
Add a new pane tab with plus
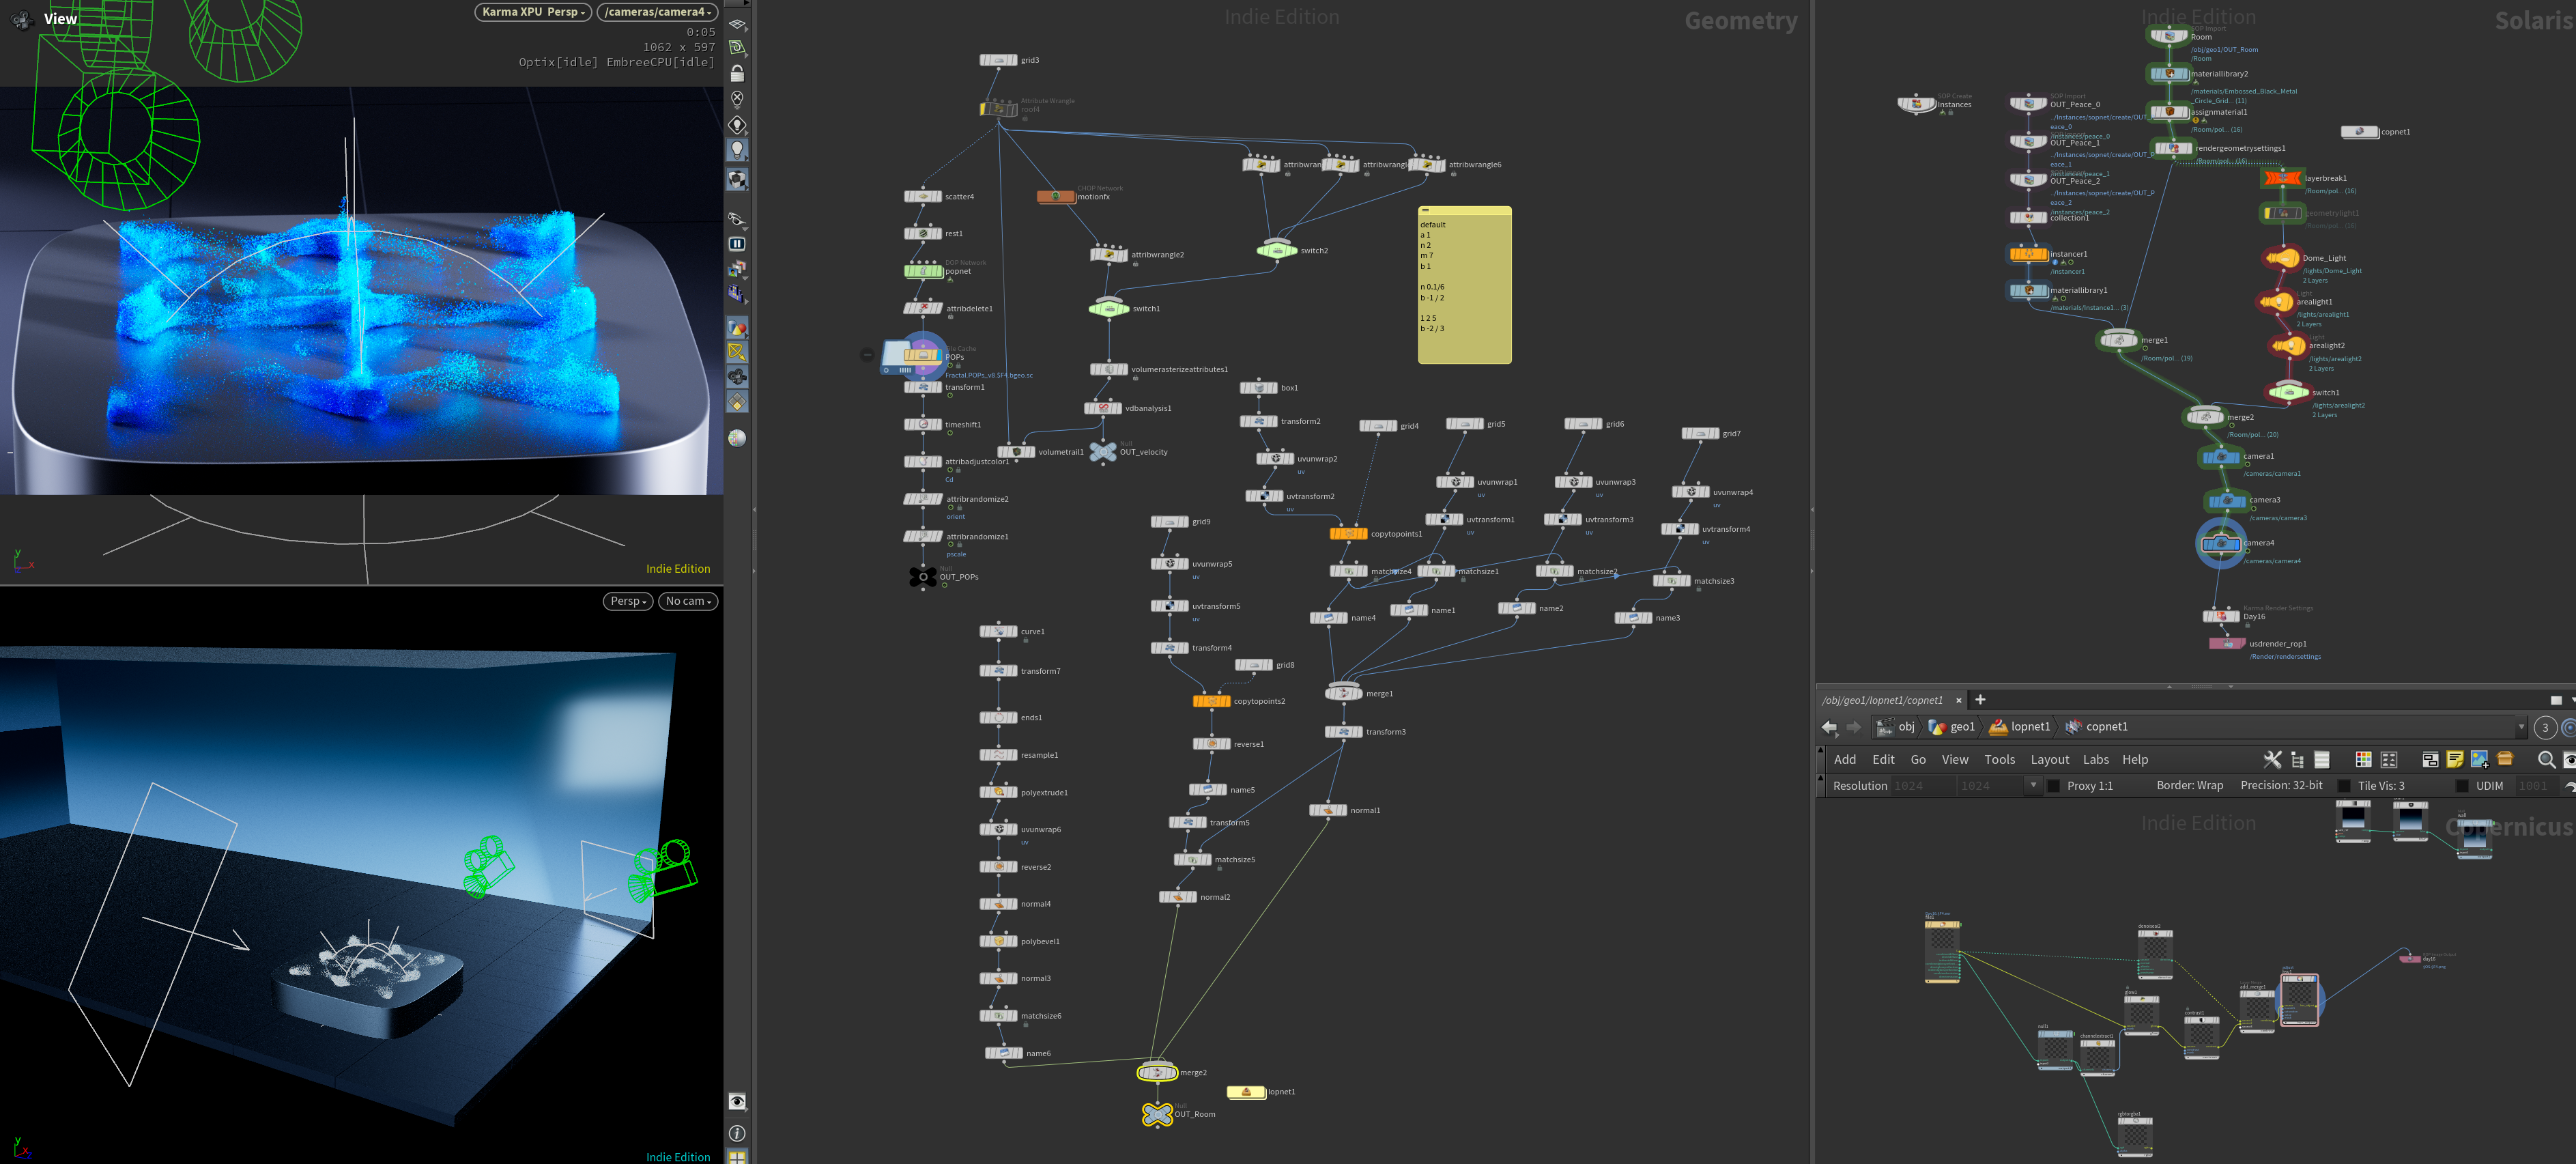1980,700
